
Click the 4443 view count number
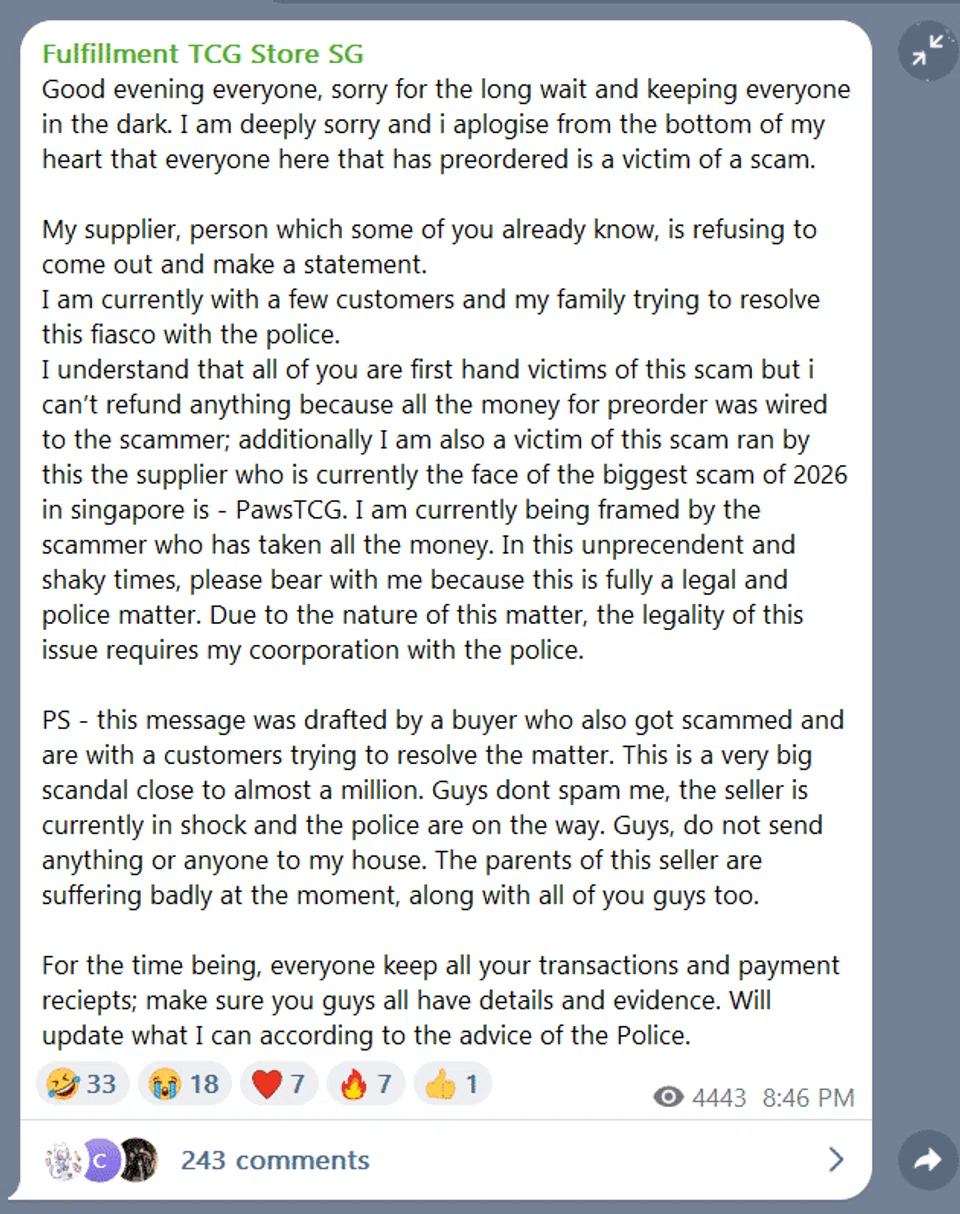[719, 1098]
